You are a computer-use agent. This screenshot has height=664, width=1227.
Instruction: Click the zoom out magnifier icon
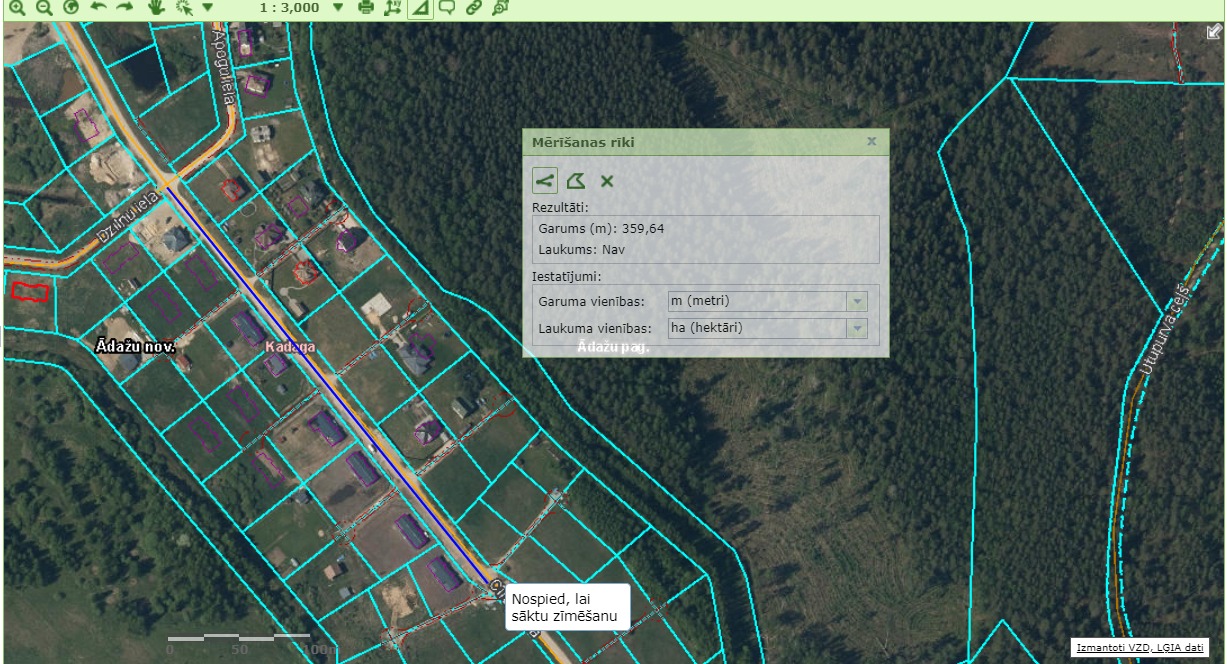43,8
